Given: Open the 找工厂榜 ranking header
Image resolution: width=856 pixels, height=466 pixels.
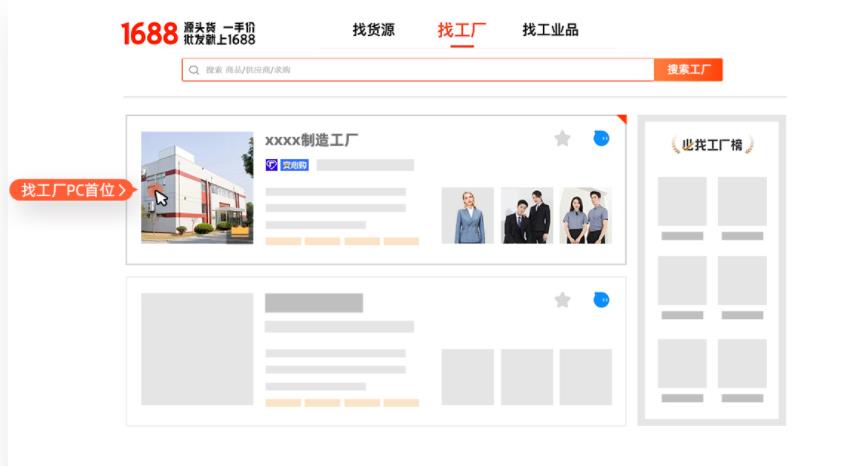Looking at the screenshot, I should (711, 146).
